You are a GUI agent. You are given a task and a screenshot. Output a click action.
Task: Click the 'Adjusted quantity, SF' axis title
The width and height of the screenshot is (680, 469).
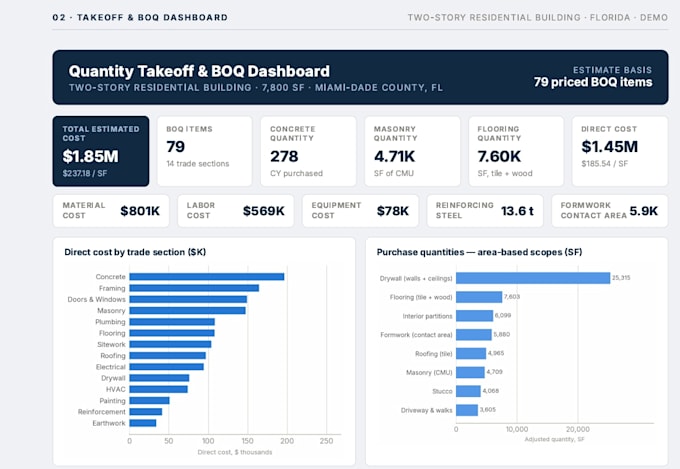(x=555, y=439)
